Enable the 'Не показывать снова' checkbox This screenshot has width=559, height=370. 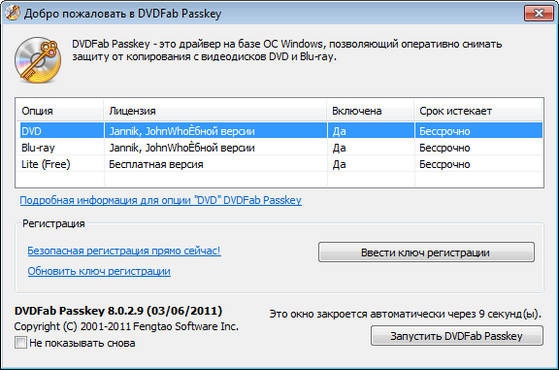(x=20, y=343)
